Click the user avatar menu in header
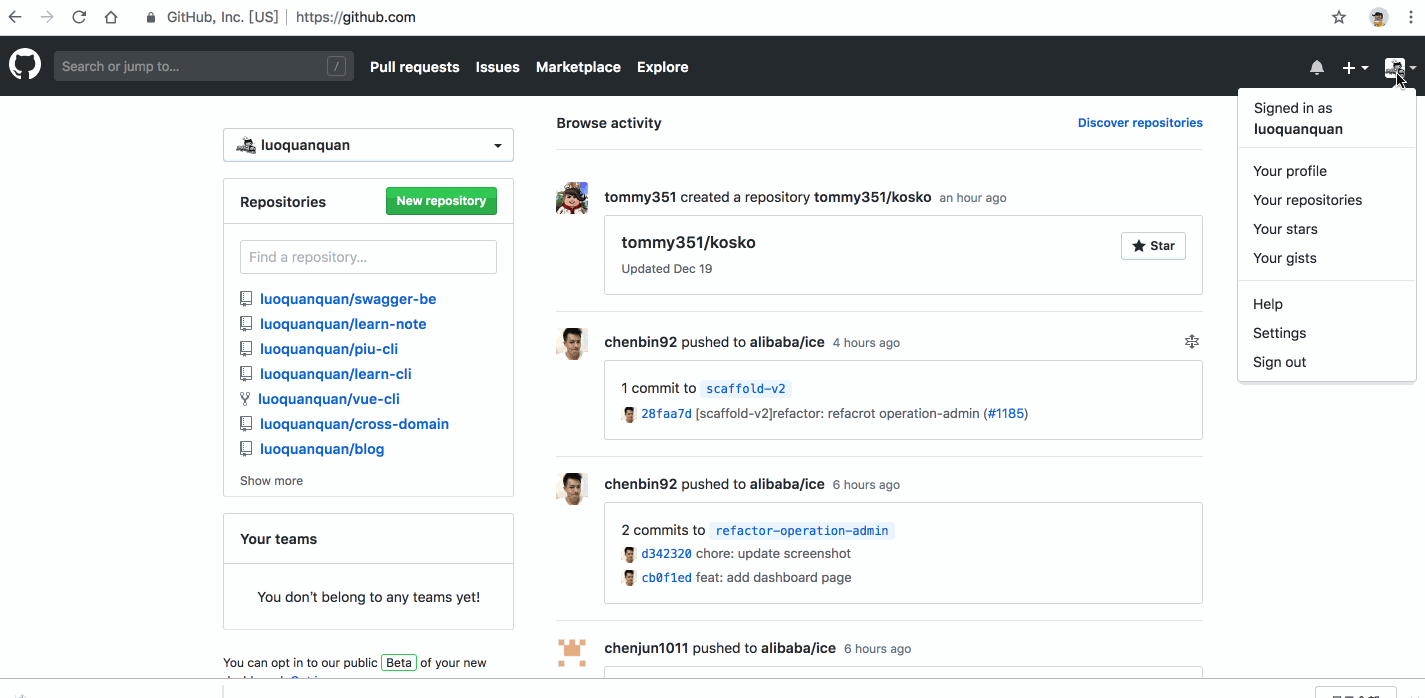 (1400, 67)
